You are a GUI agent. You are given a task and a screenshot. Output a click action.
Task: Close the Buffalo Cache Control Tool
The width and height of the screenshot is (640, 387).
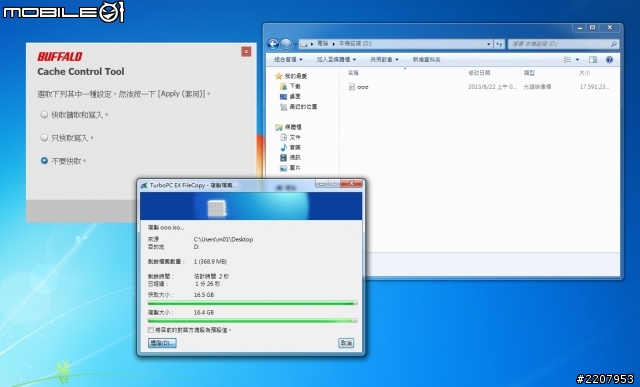click(246, 51)
